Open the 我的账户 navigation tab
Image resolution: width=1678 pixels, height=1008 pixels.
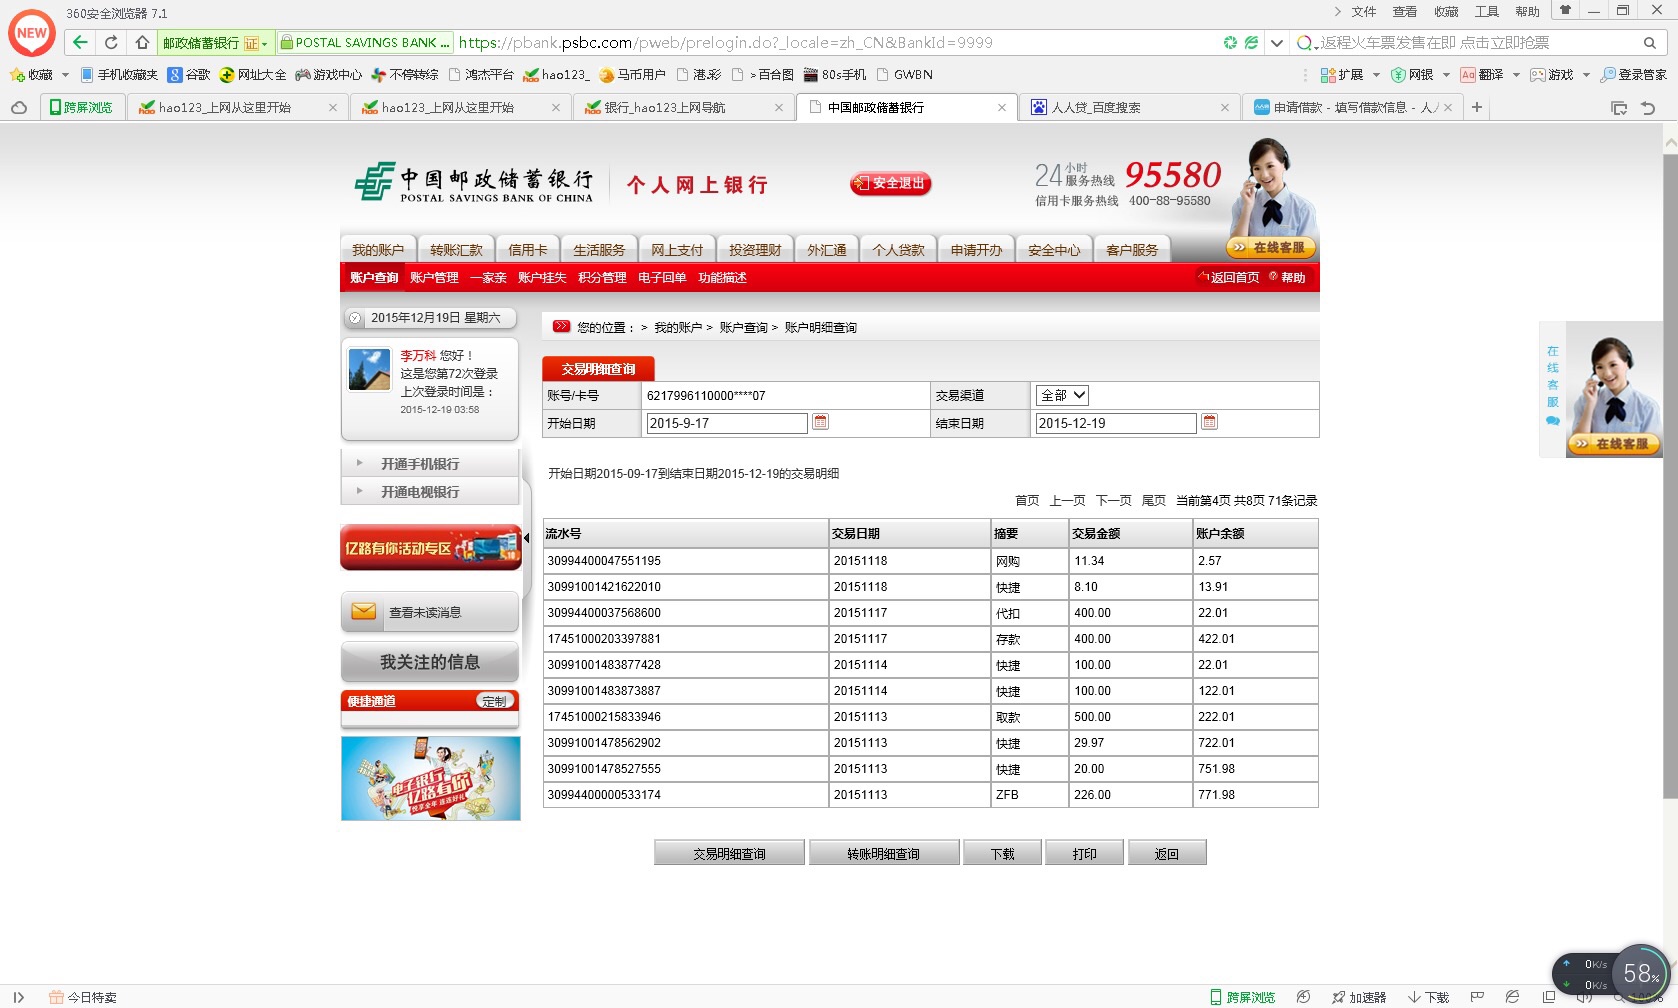378,249
